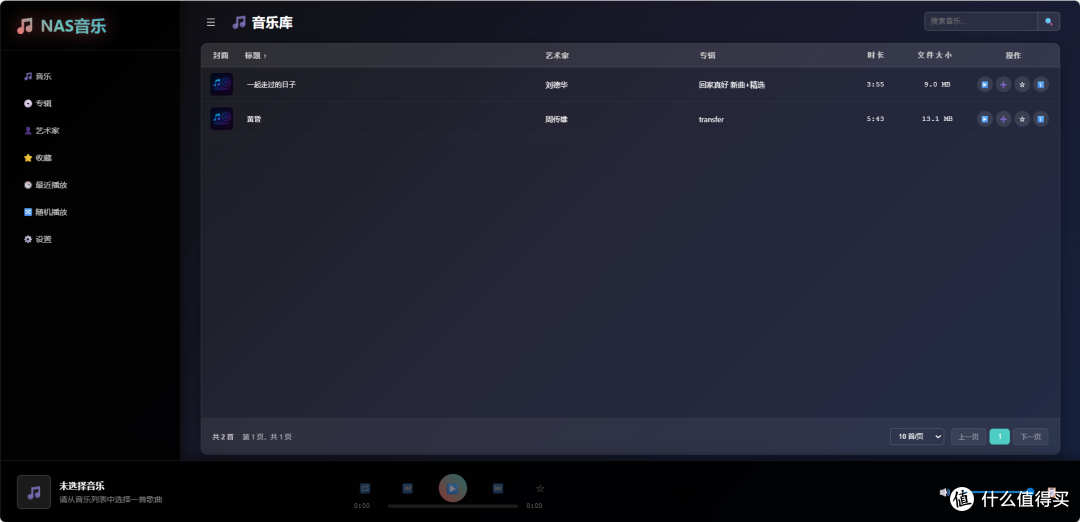Click the duration 5:43
1080x522 pixels.
click(x=875, y=119)
